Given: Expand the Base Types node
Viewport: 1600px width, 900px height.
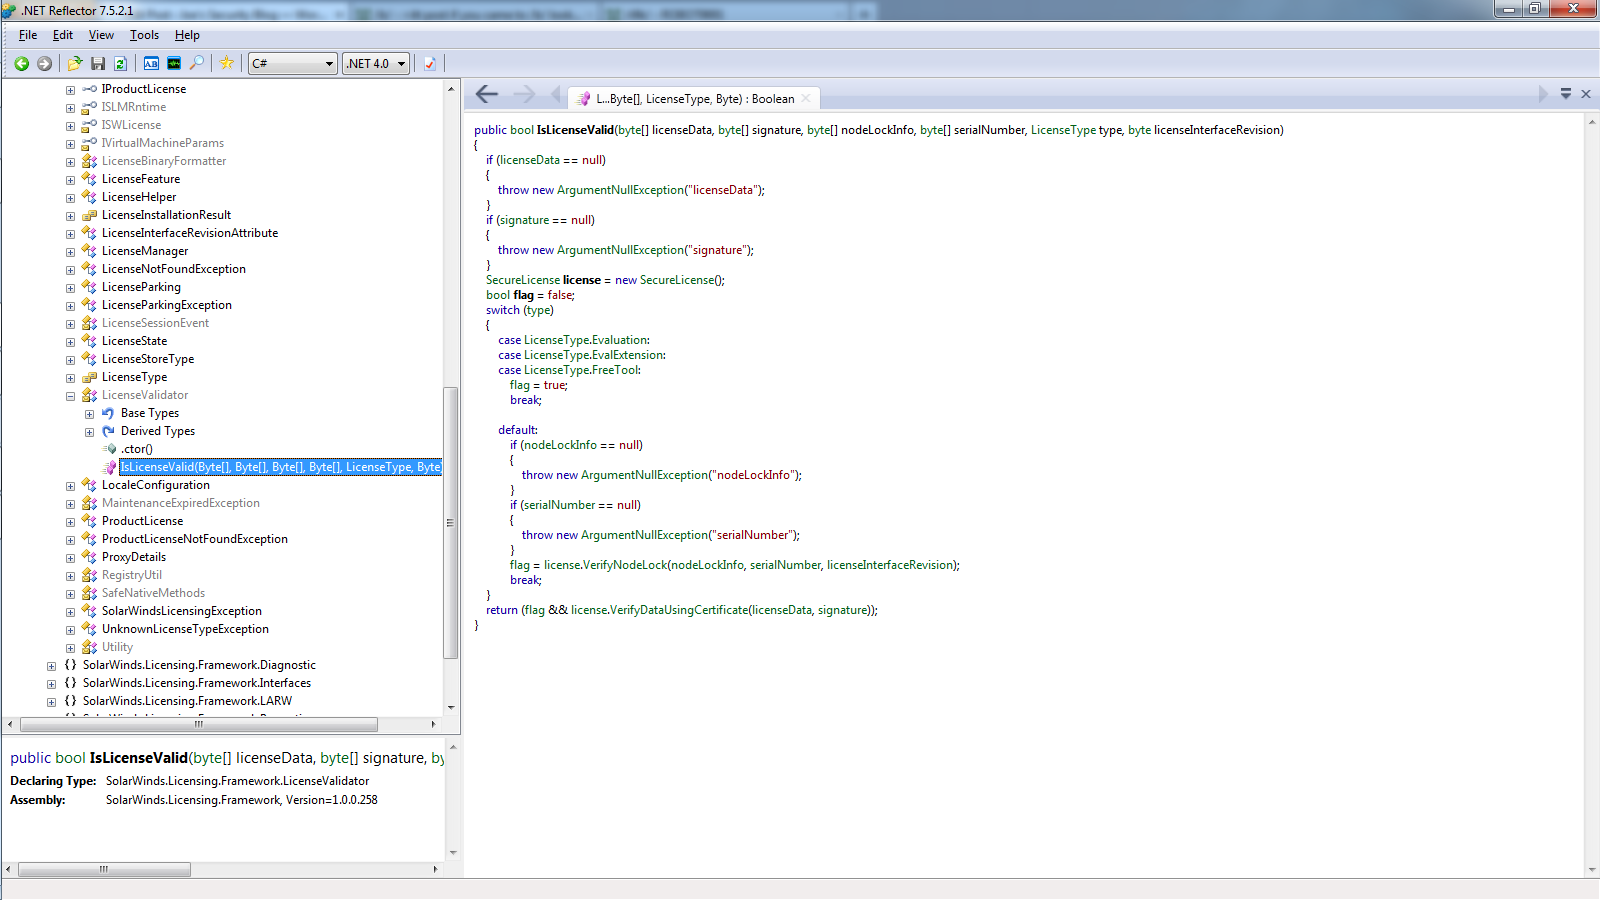Looking at the screenshot, I should pos(89,414).
